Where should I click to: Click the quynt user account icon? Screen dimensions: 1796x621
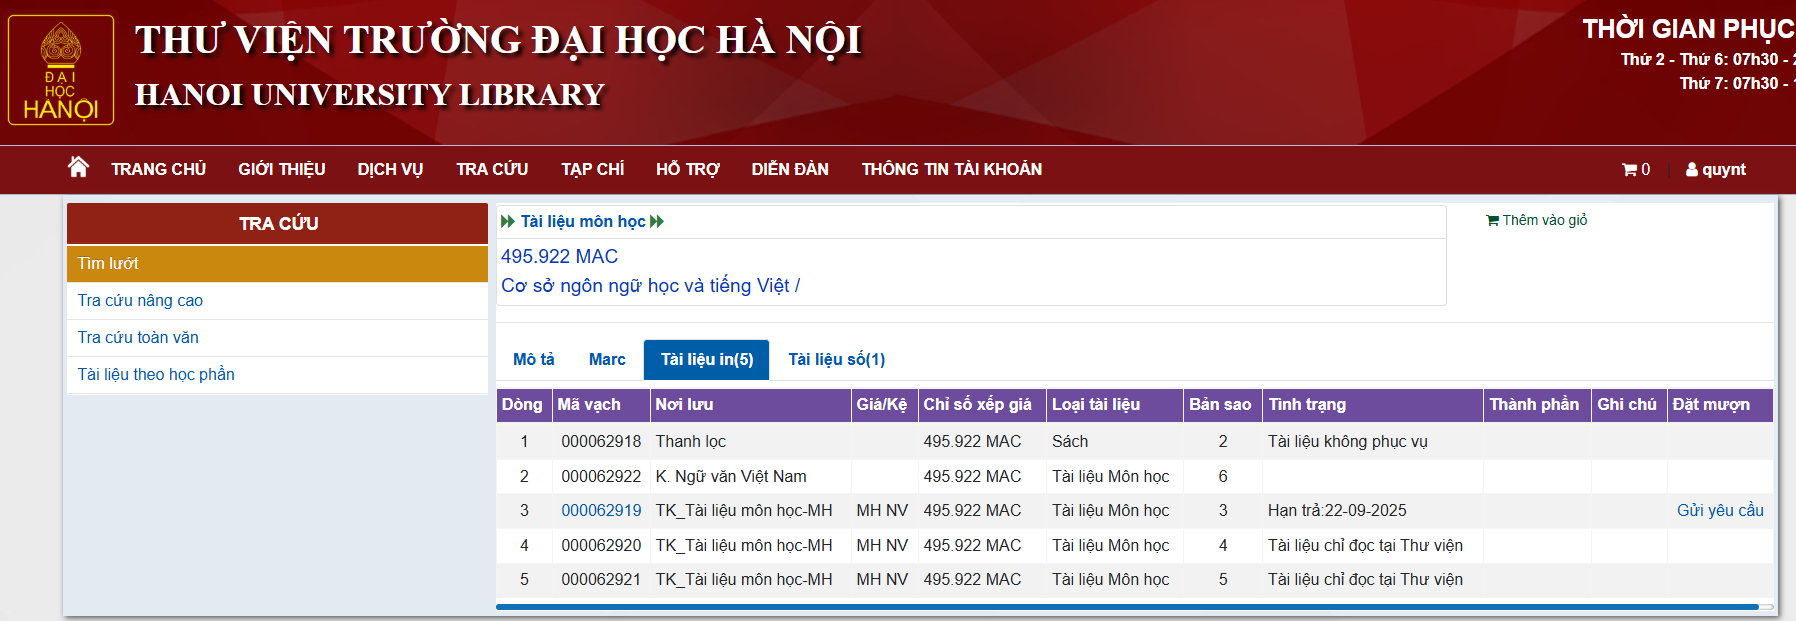1692,170
